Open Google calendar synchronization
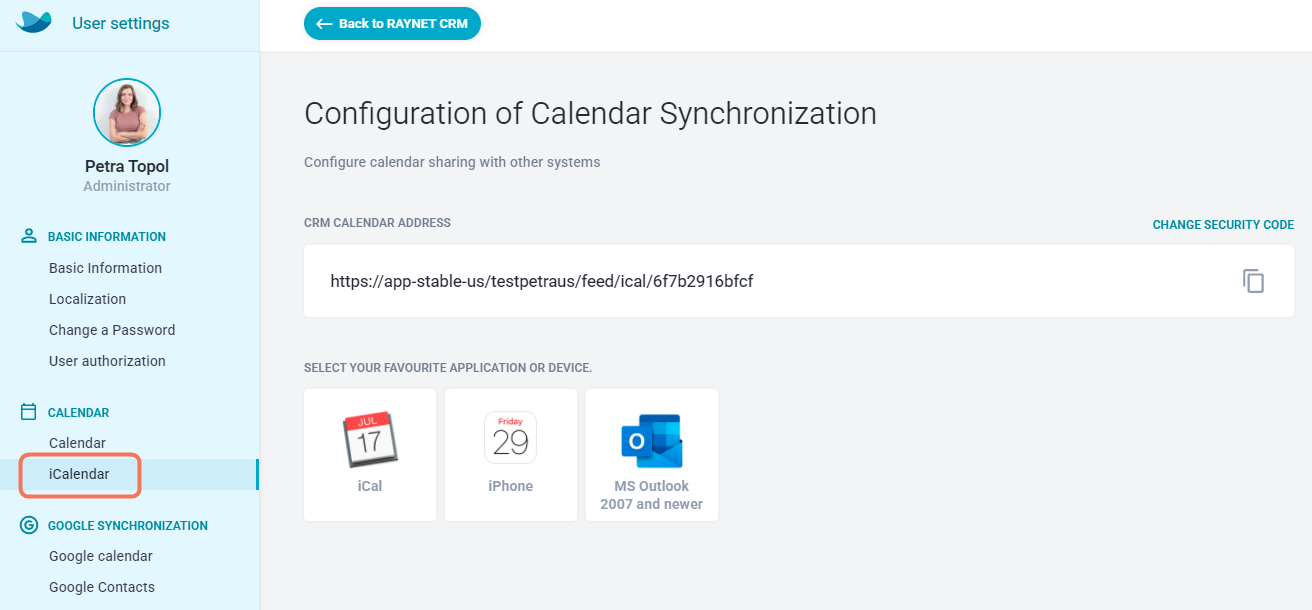This screenshot has width=1312, height=610. click(101, 556)
